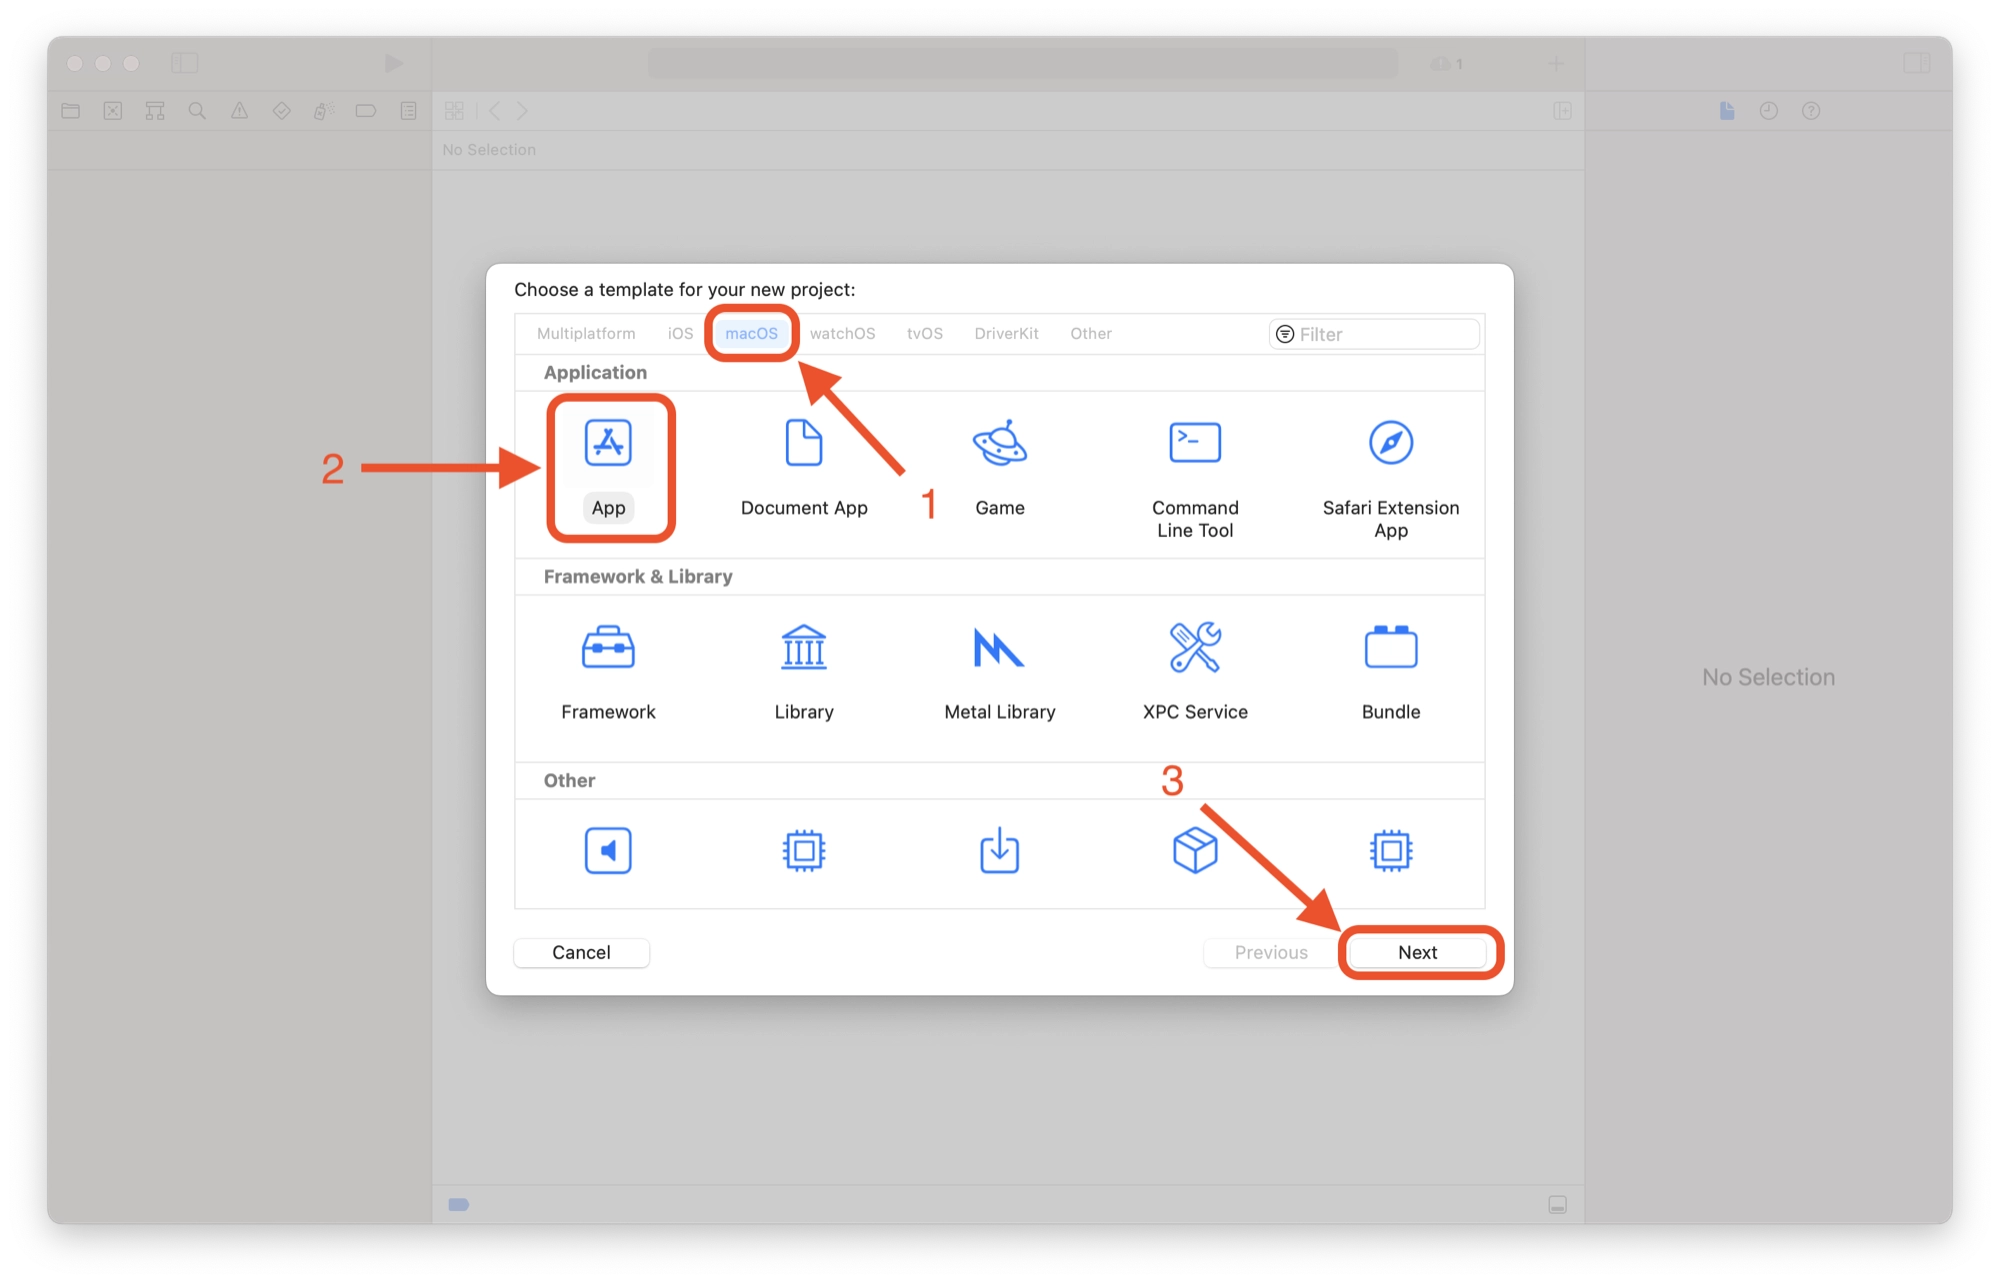Image resolution: width=2000 pixels, height=1283 pixels.
Task: Open the Debug navigator icon
Action: [x=324, y=111]
